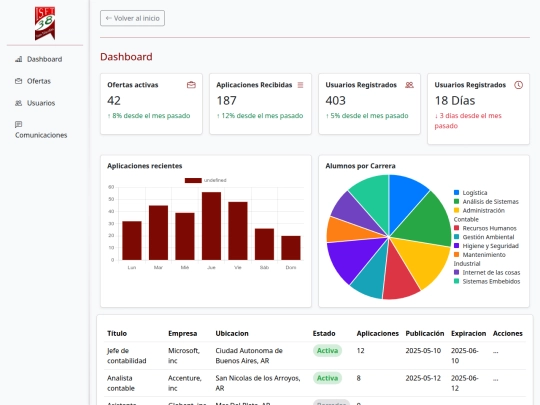Click the Título column header

click(117, 333)
